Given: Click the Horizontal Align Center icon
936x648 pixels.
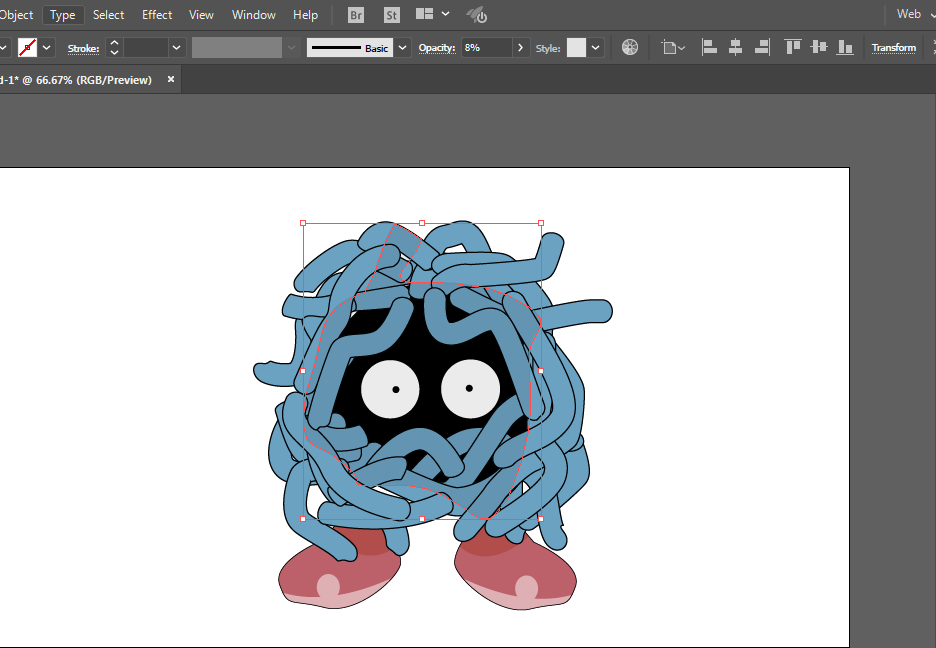Looking at the screenshot, I should (735, 47).
